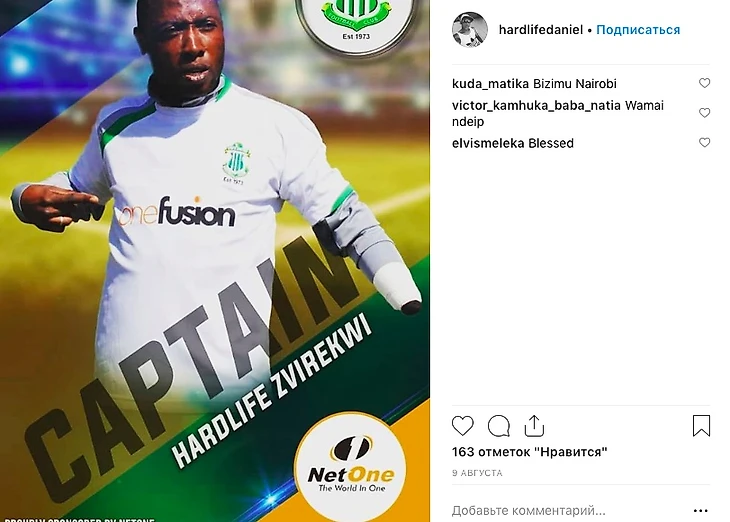The image size is (730, 522).
Task: Like the post with the heart icon
Action: (x=462, y=426)
